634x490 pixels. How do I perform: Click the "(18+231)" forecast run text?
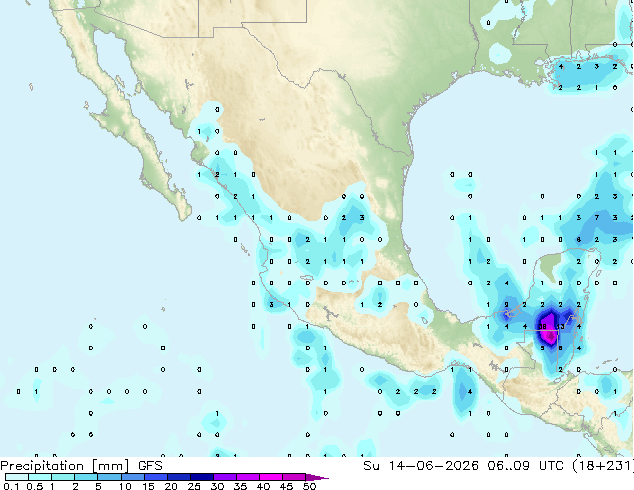[603, 466]
